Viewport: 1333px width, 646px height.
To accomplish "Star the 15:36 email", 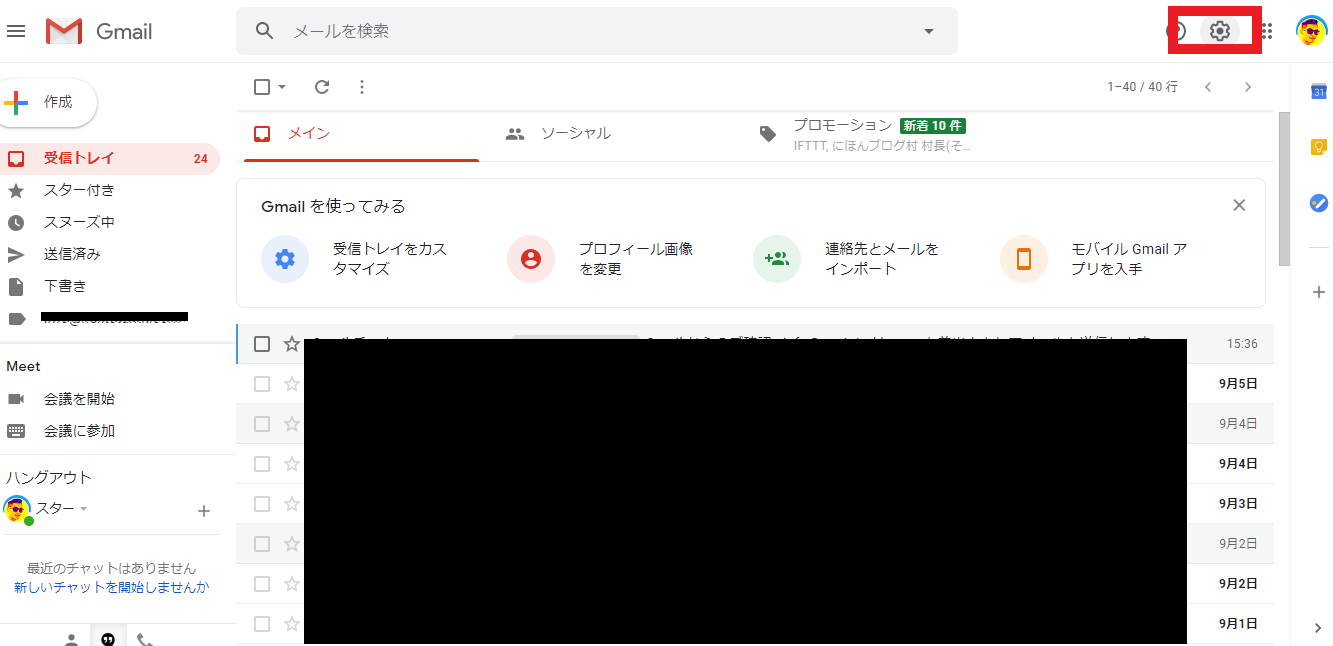I will (292, 344).
